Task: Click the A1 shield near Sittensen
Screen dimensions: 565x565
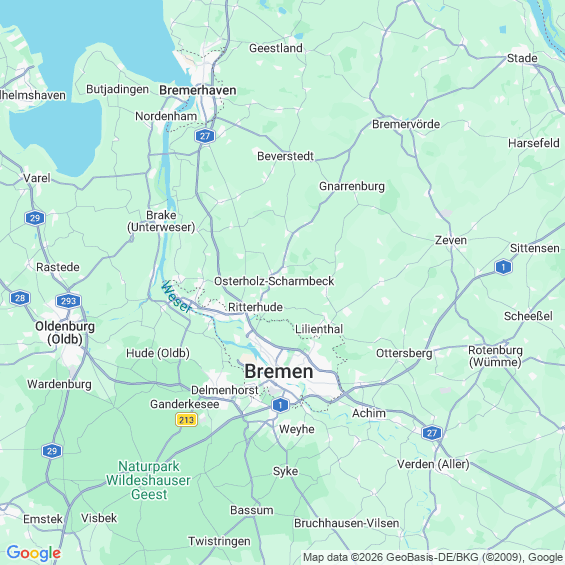Action: [503, 267]
